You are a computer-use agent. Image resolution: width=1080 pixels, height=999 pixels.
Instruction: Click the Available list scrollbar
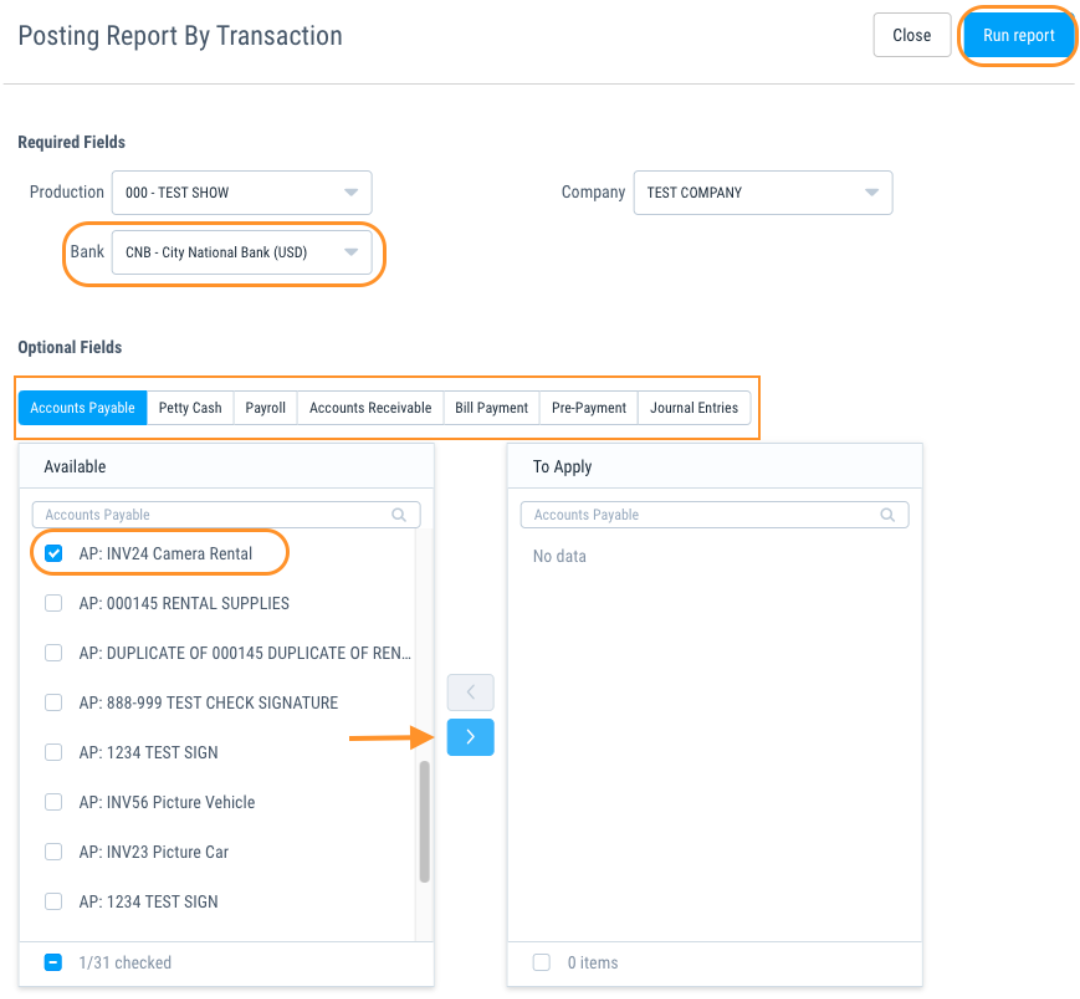coord(424,821)
